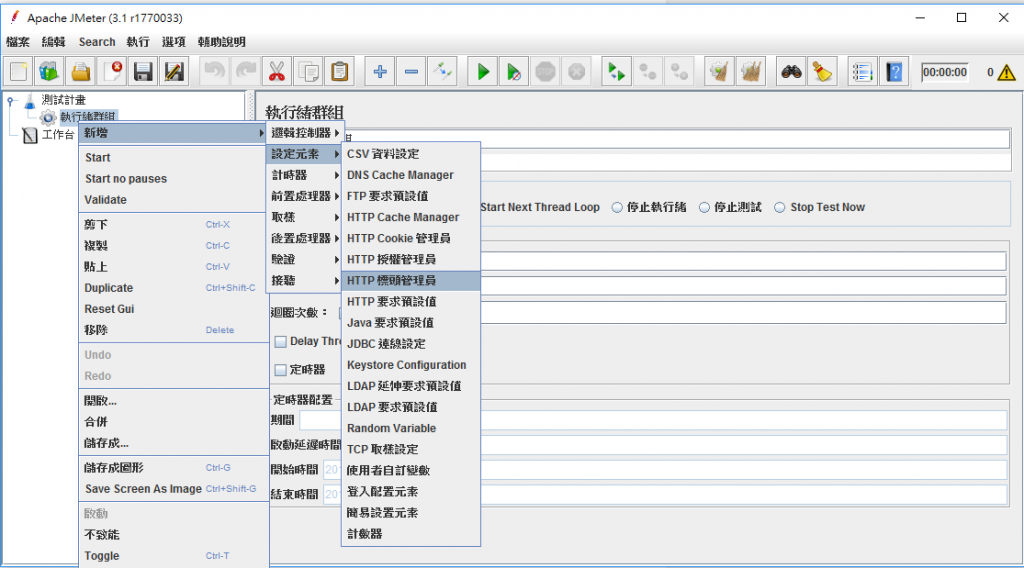Click the Undo arrow icon in the toolbar
This screenshot has width=1024, height=568.
(x=214, y=72)
